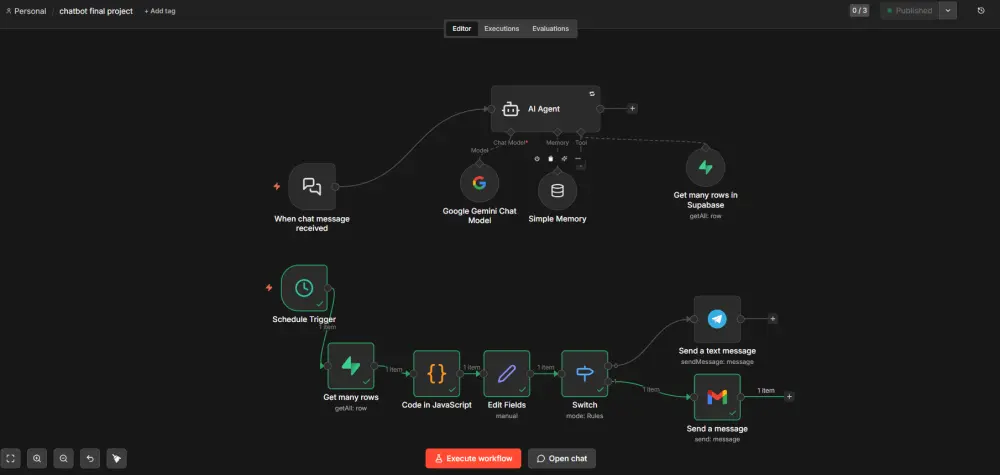1000x475 pixels.
Task: Select the Simple Memory node
Action: pyautogui.click(x=557, y=191)
